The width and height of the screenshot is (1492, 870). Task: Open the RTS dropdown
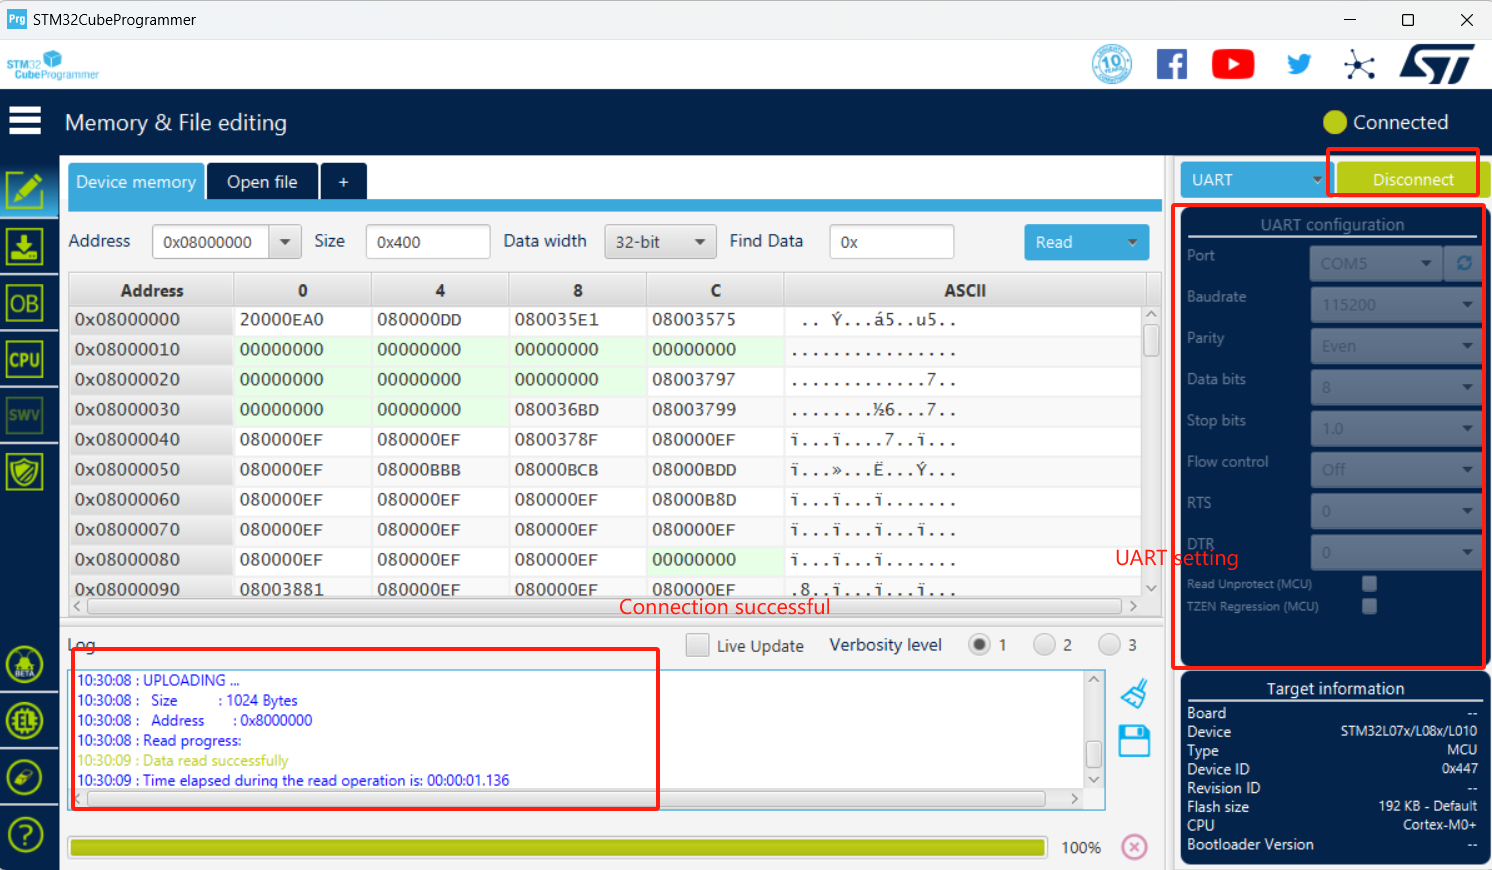[1396, 511]
